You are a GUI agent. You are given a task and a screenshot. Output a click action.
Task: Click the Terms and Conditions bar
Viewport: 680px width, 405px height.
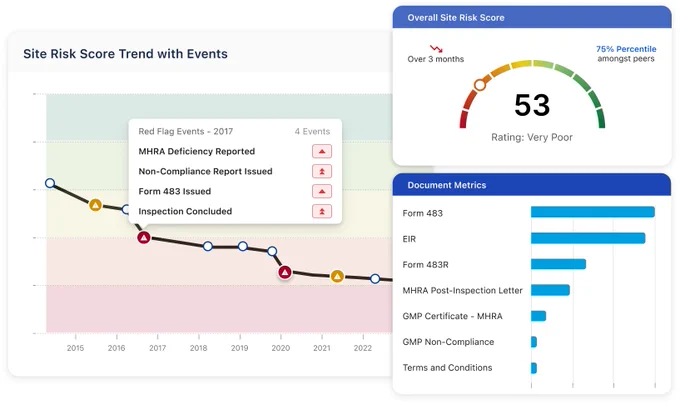(x=534, y=368)
